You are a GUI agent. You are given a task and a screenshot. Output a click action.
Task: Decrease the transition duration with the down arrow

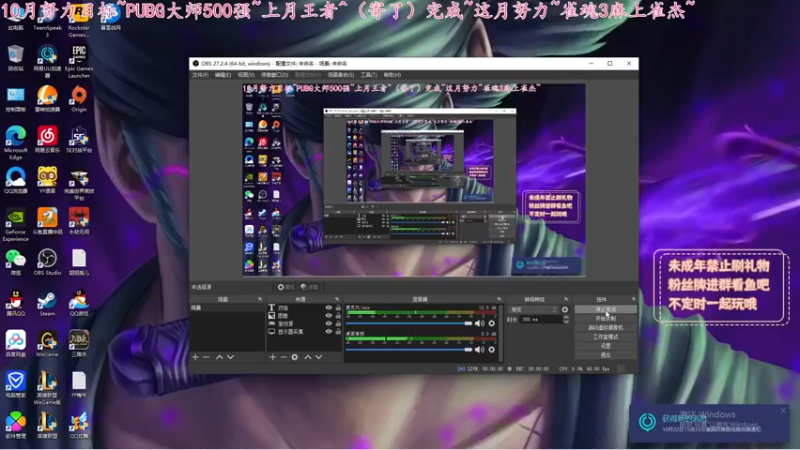click(x=565, y=321)
